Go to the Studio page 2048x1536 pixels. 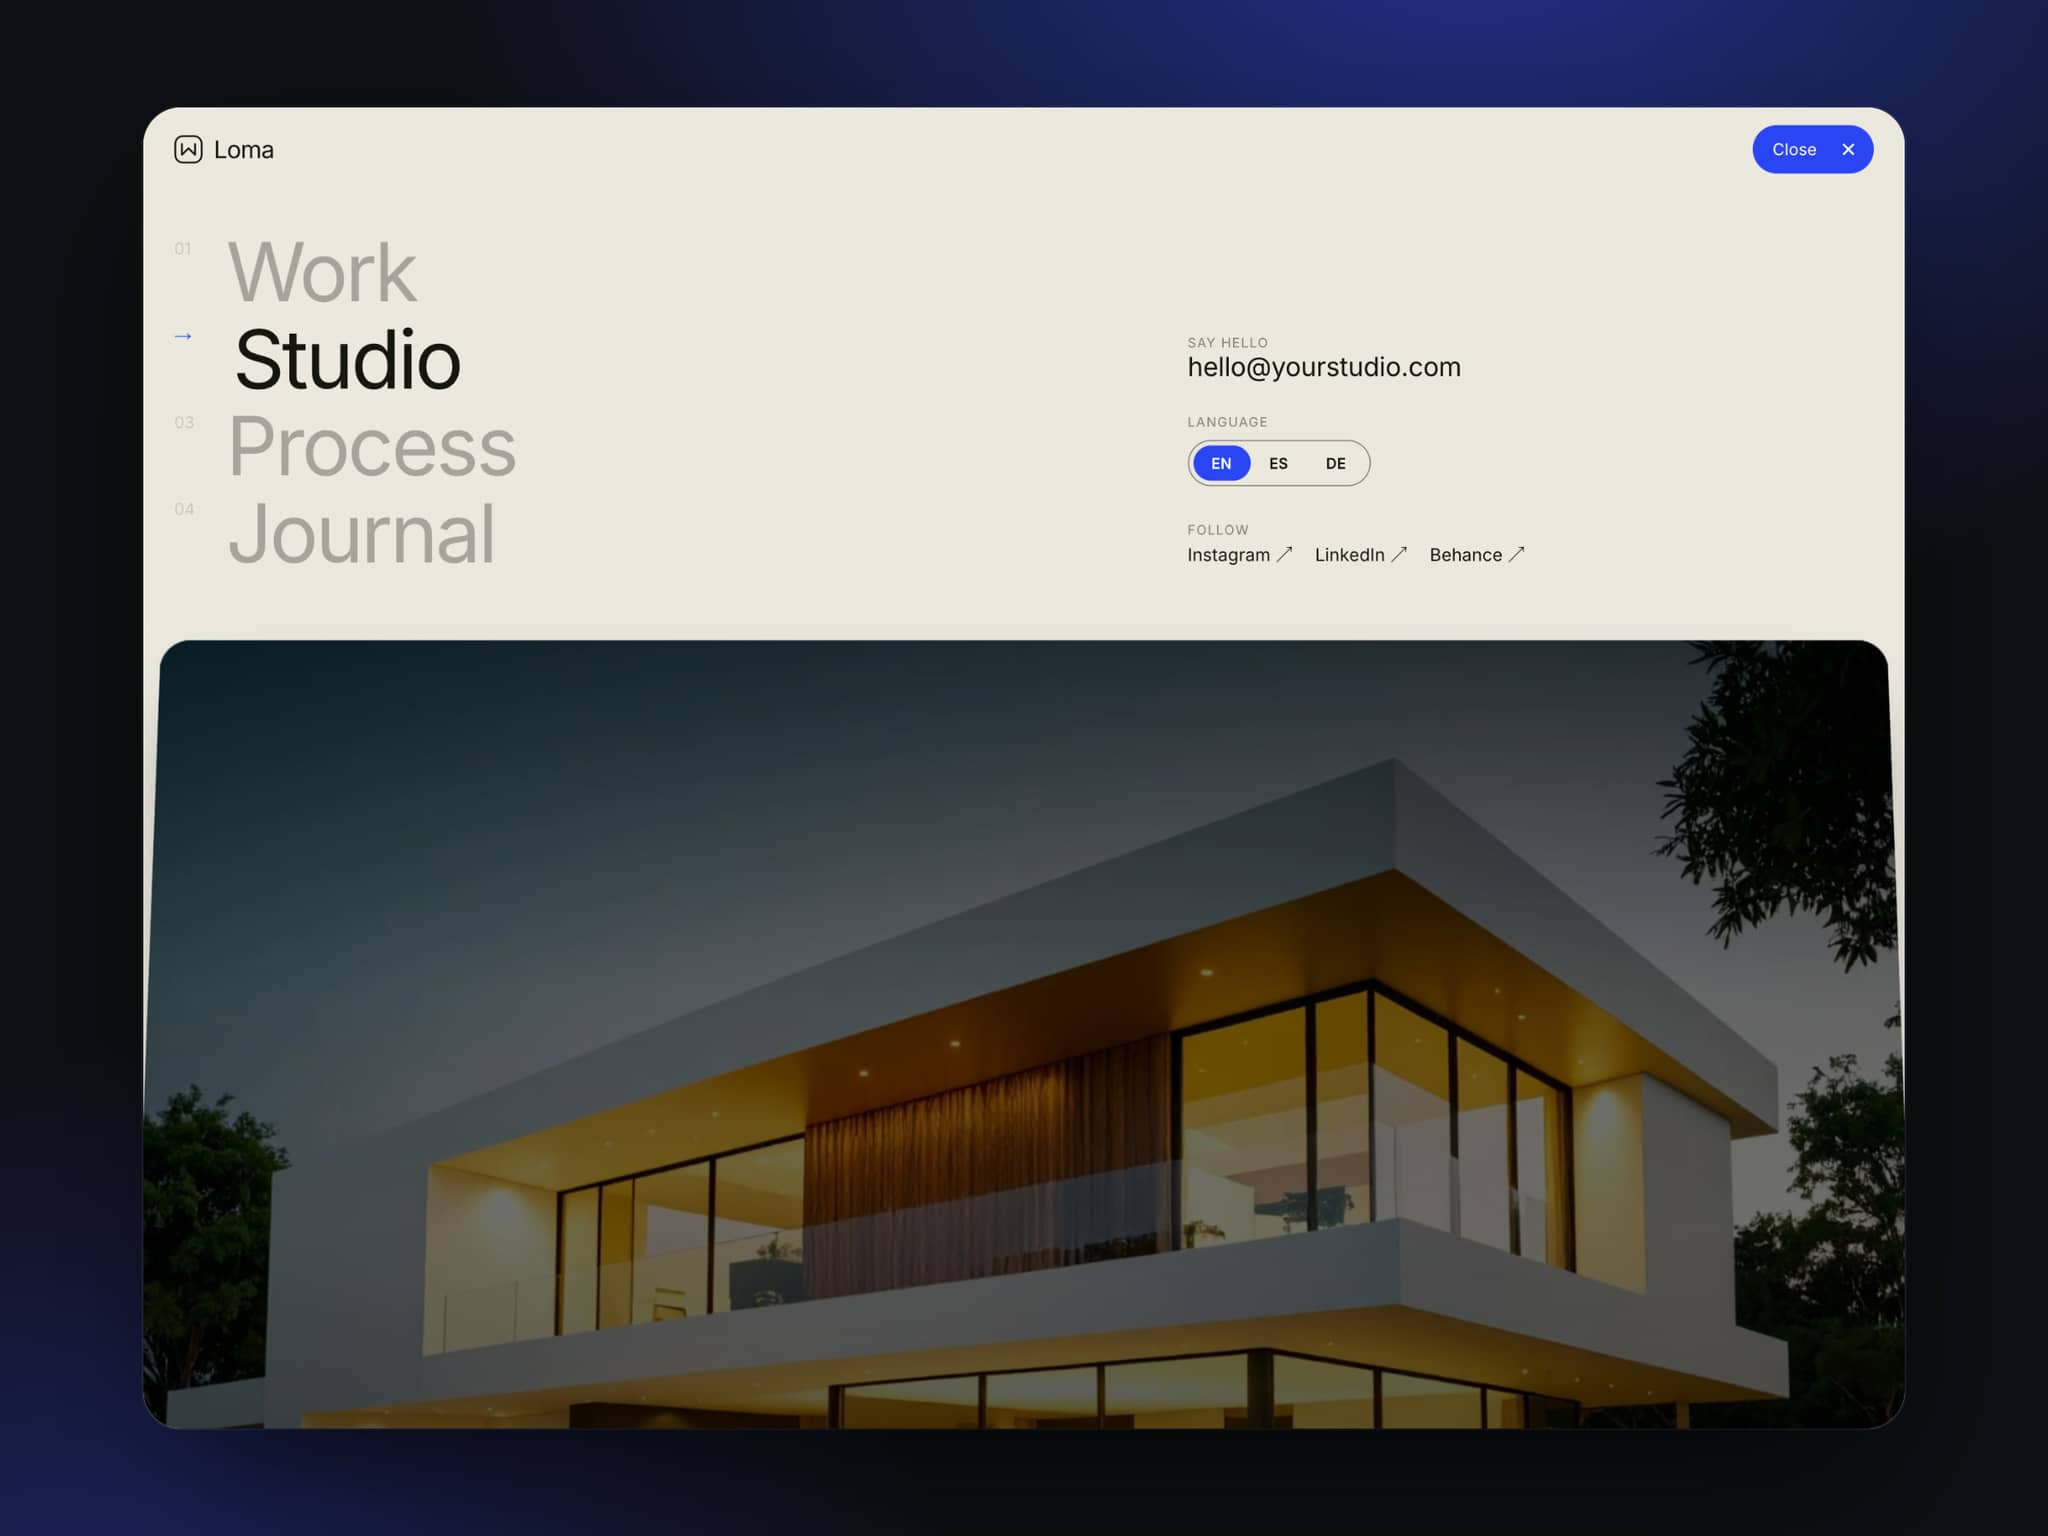(x=347, y=359)
